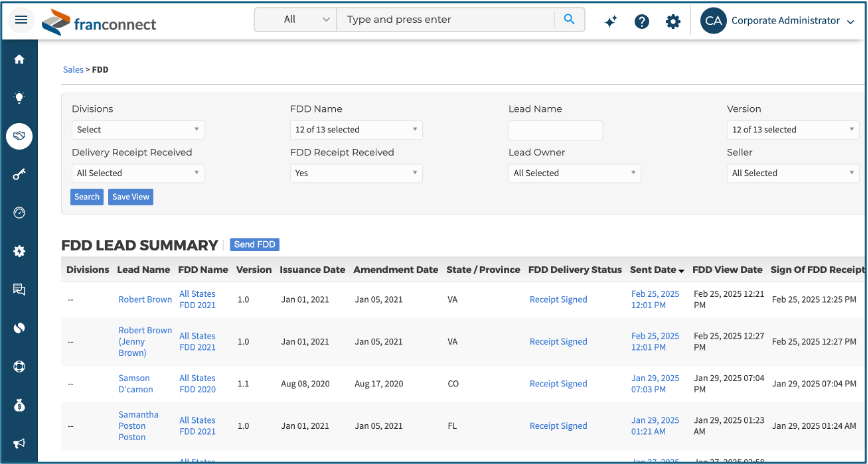Open the sparkle AI assistant icon
The width and height of the screenshot is (868, 464).
pos(611,22)
